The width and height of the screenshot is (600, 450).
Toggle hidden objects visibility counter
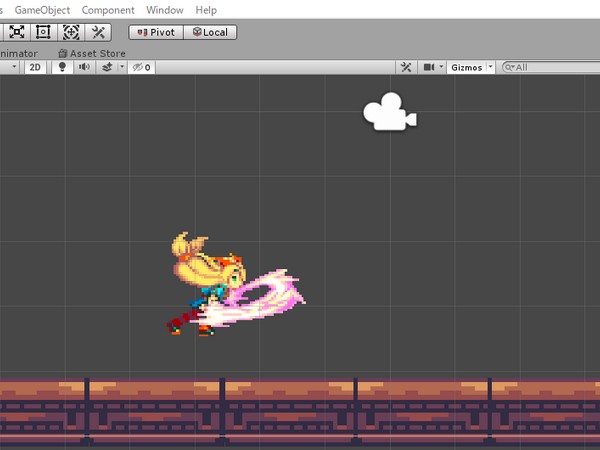click(141, 67)
